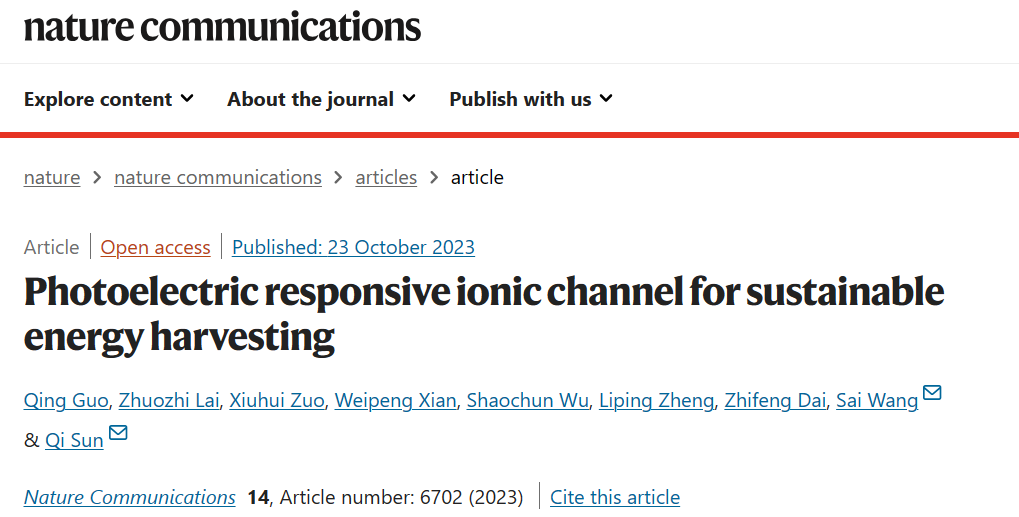Viewport: 1019px width, 517px height.
Task: Click Cite this article link
Action: click(x=615, y=498)
